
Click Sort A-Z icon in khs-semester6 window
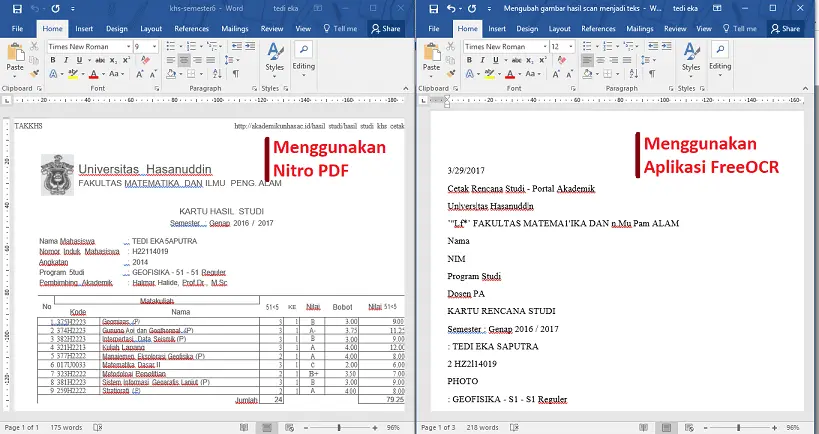(x=217, y=74)
